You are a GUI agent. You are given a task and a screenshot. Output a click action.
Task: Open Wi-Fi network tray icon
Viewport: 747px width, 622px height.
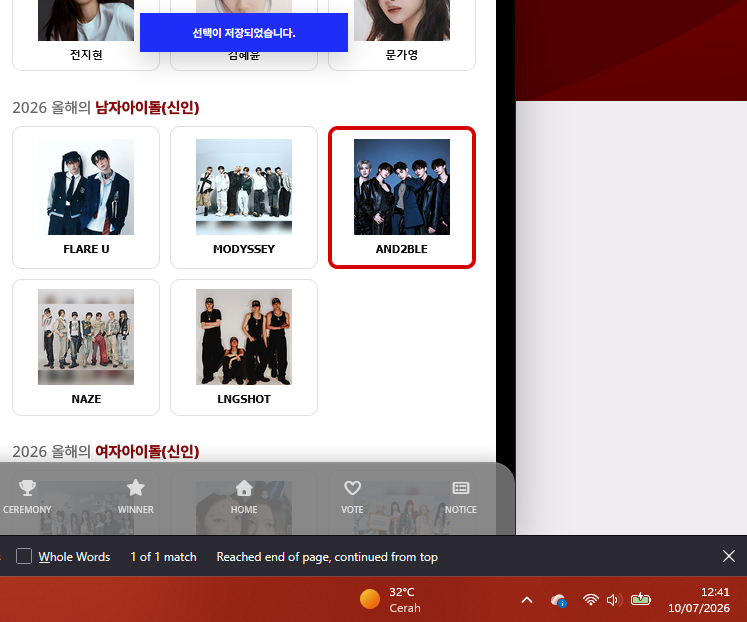590,600
